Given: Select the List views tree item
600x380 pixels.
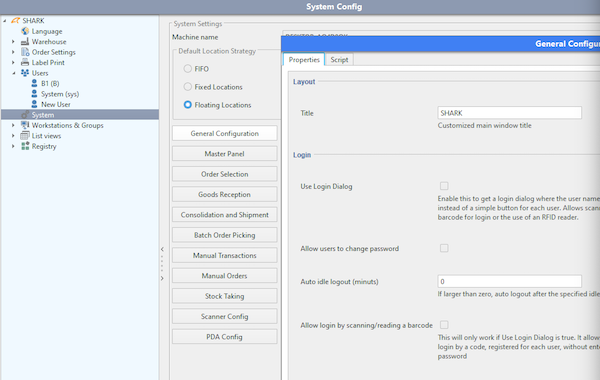Looking at the screenshot, I should (46, 136).
